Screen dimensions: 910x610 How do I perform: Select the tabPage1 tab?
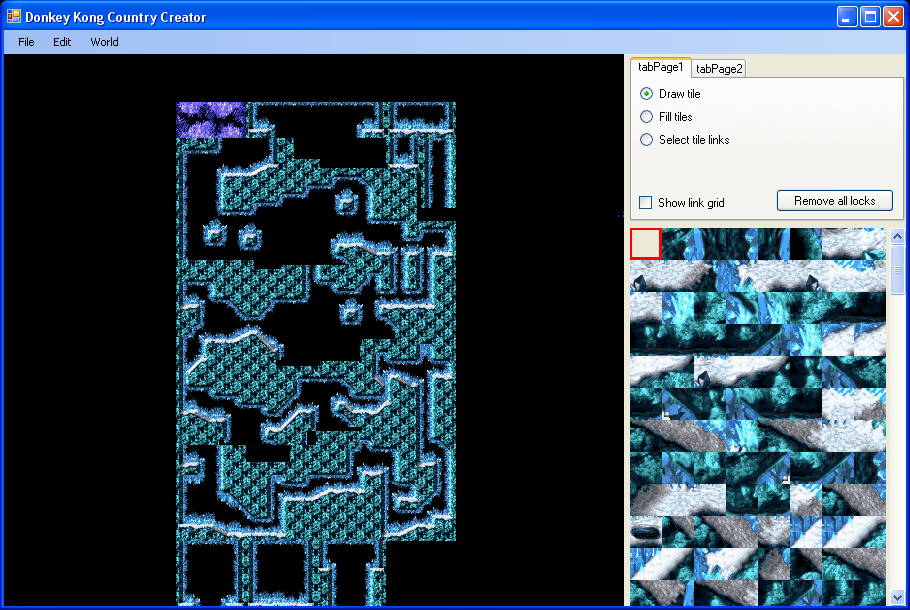(x=661, y=67)
